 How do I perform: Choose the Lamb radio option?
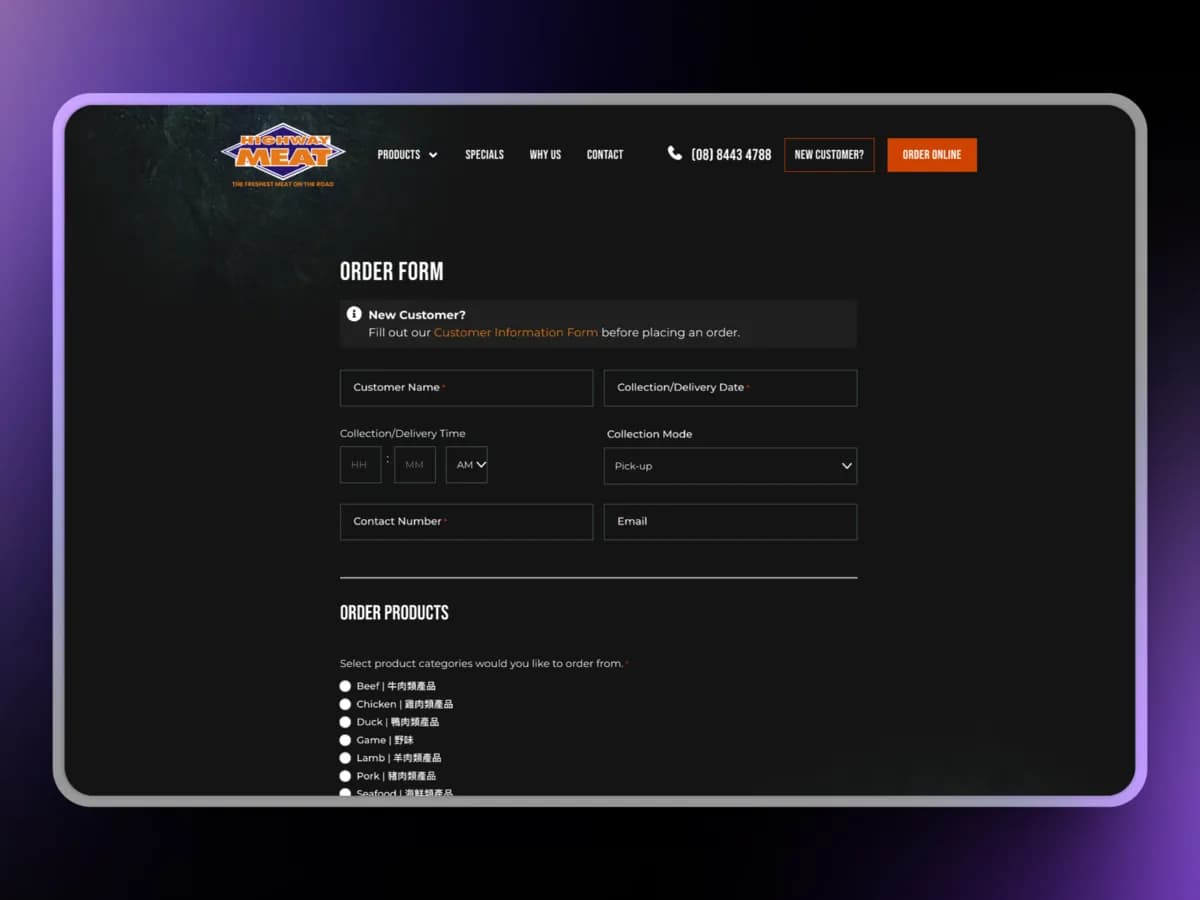pyautogui.click(x=345, y=758)
